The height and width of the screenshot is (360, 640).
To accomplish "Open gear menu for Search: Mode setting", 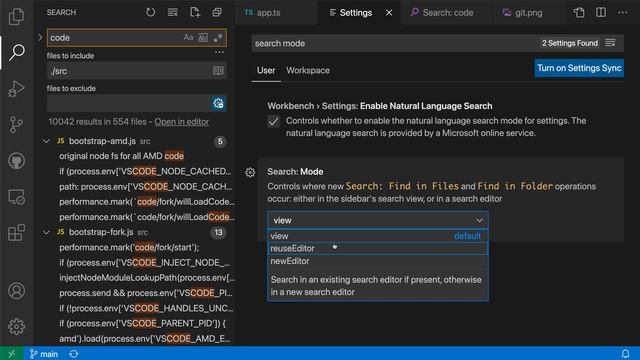I will pyautogui.click(x=250, y=173).
